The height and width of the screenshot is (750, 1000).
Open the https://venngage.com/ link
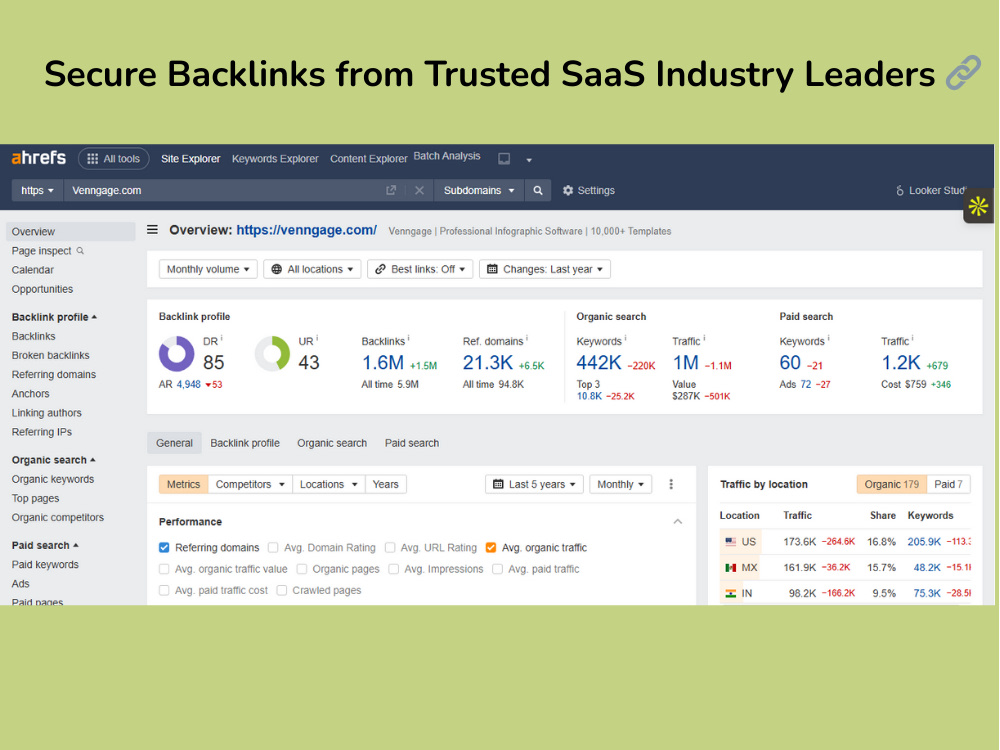pos(306,230)
